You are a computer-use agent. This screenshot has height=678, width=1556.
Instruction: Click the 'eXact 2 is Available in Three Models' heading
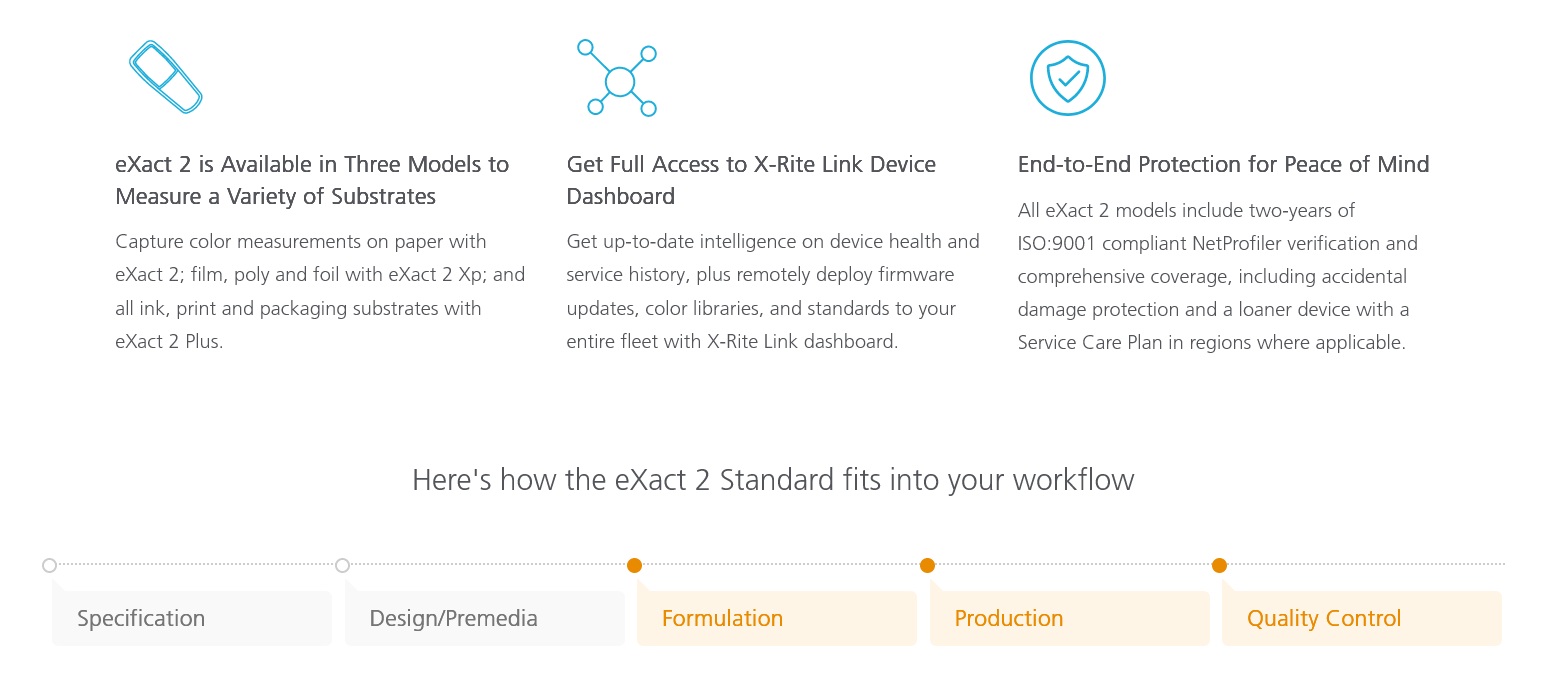pyautogui.click(x=312, y=180)
